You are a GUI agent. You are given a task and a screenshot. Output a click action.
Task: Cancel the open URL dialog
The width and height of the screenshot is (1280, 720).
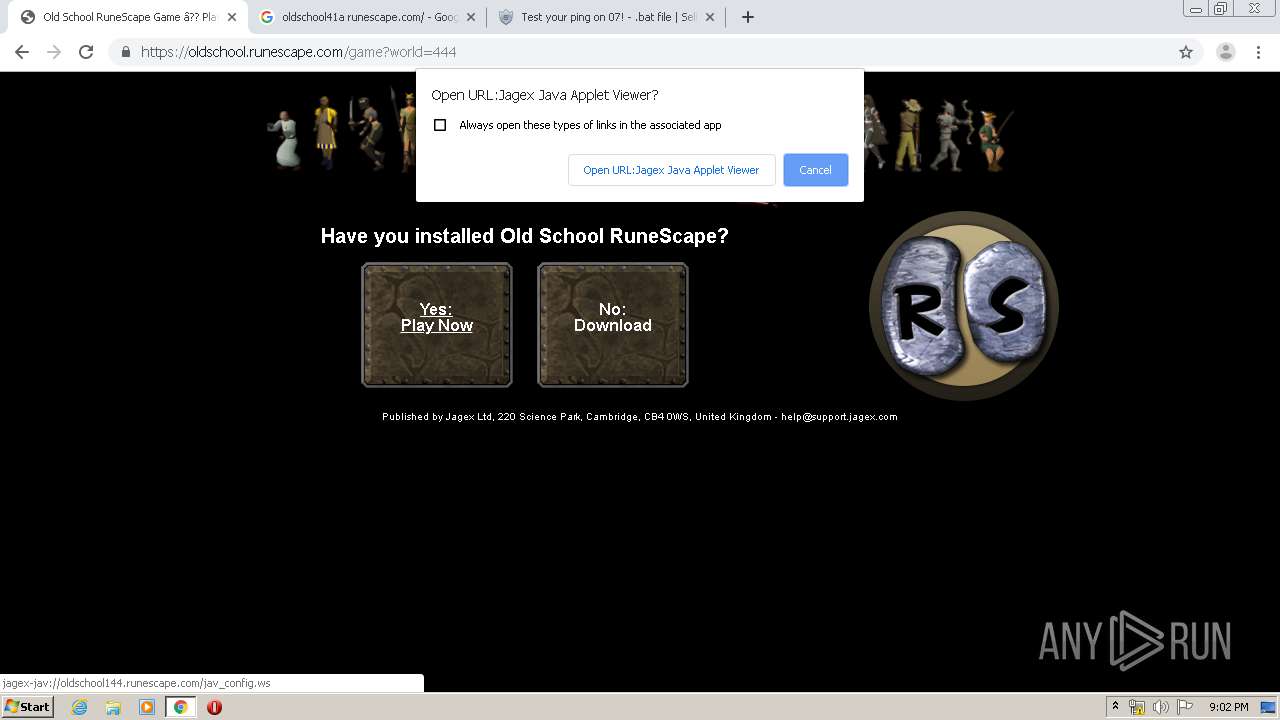tap(815, 170)
